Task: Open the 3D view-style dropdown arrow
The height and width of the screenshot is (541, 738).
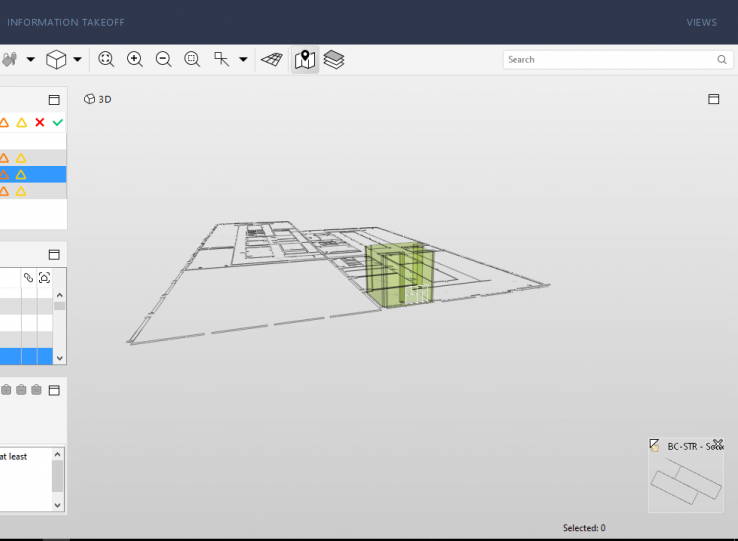Action: 77,60
